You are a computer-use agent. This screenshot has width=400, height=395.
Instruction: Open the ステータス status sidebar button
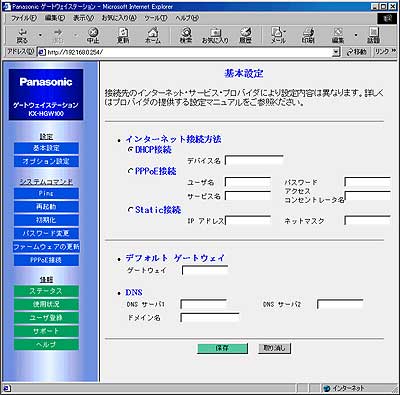point(46,291)
